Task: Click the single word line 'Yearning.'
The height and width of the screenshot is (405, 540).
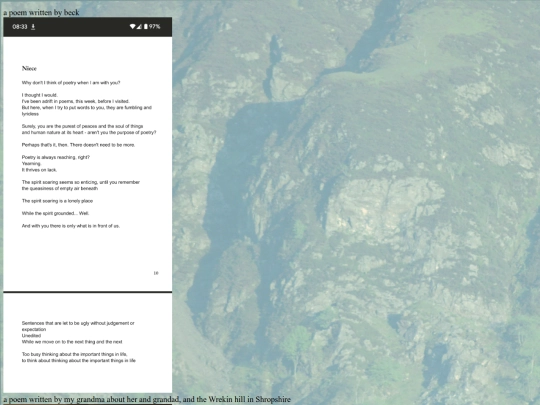Action: pyautogui.click(x=31, y=164)
